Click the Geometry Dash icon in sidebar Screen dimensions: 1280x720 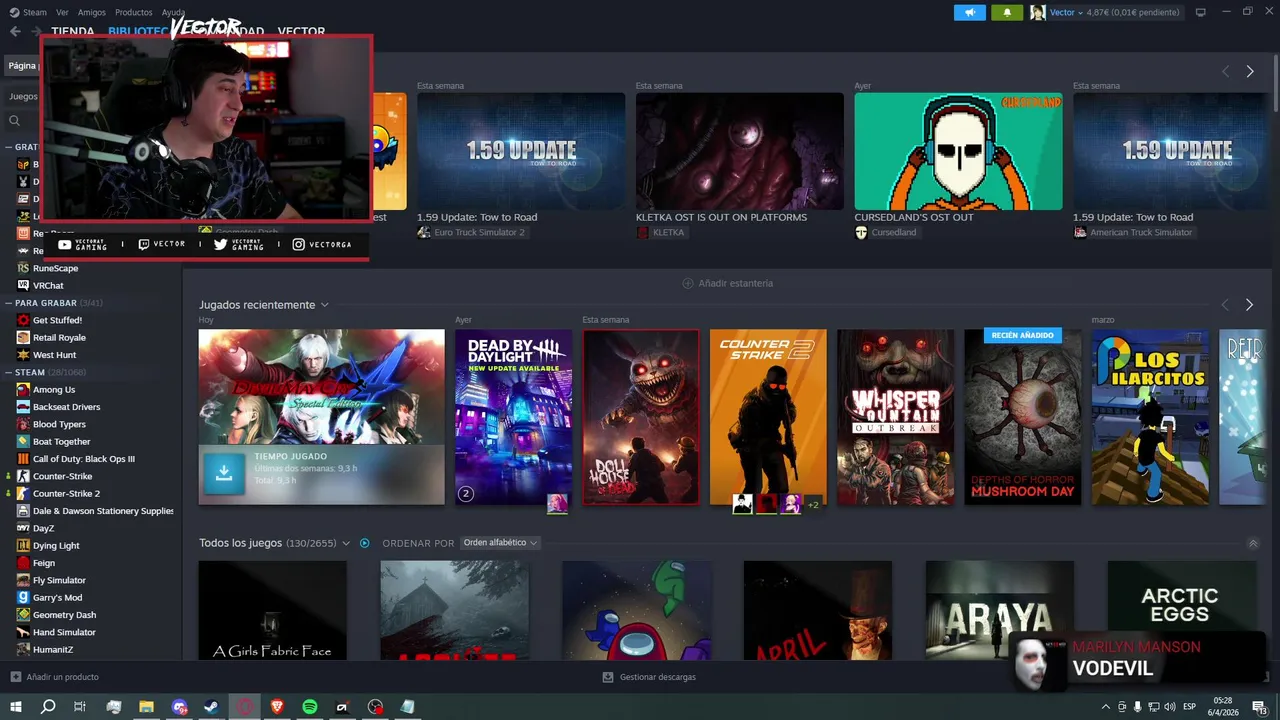pos(23,615)
